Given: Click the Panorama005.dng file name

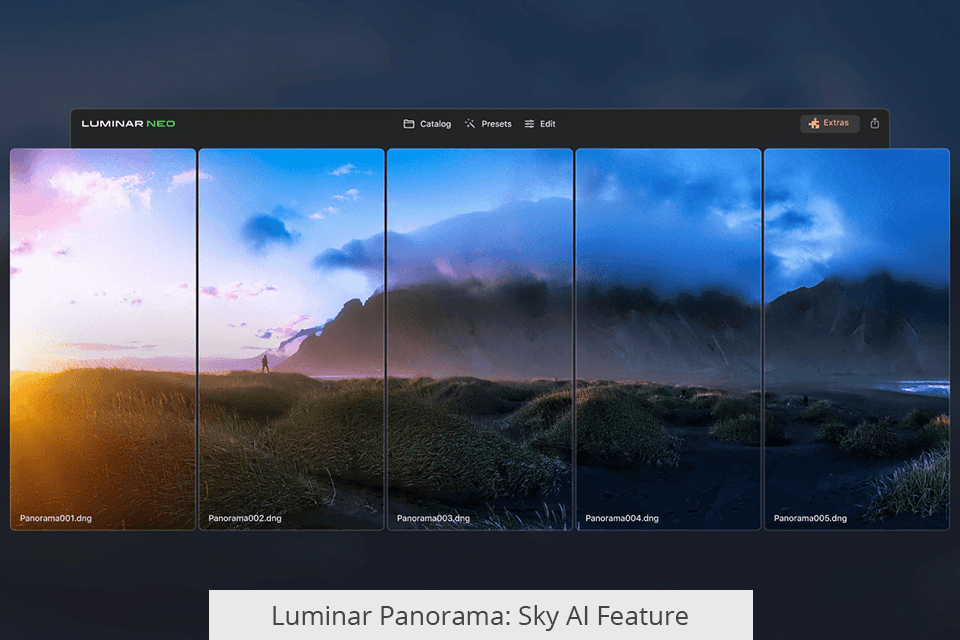Looking at the screenshot, I should [x=811, y=518].
